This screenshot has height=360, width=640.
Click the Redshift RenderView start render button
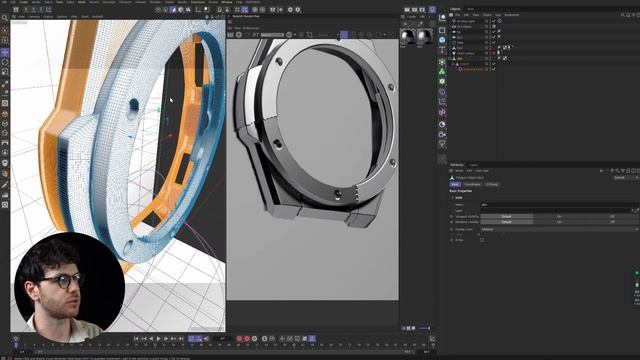[239, 35]
